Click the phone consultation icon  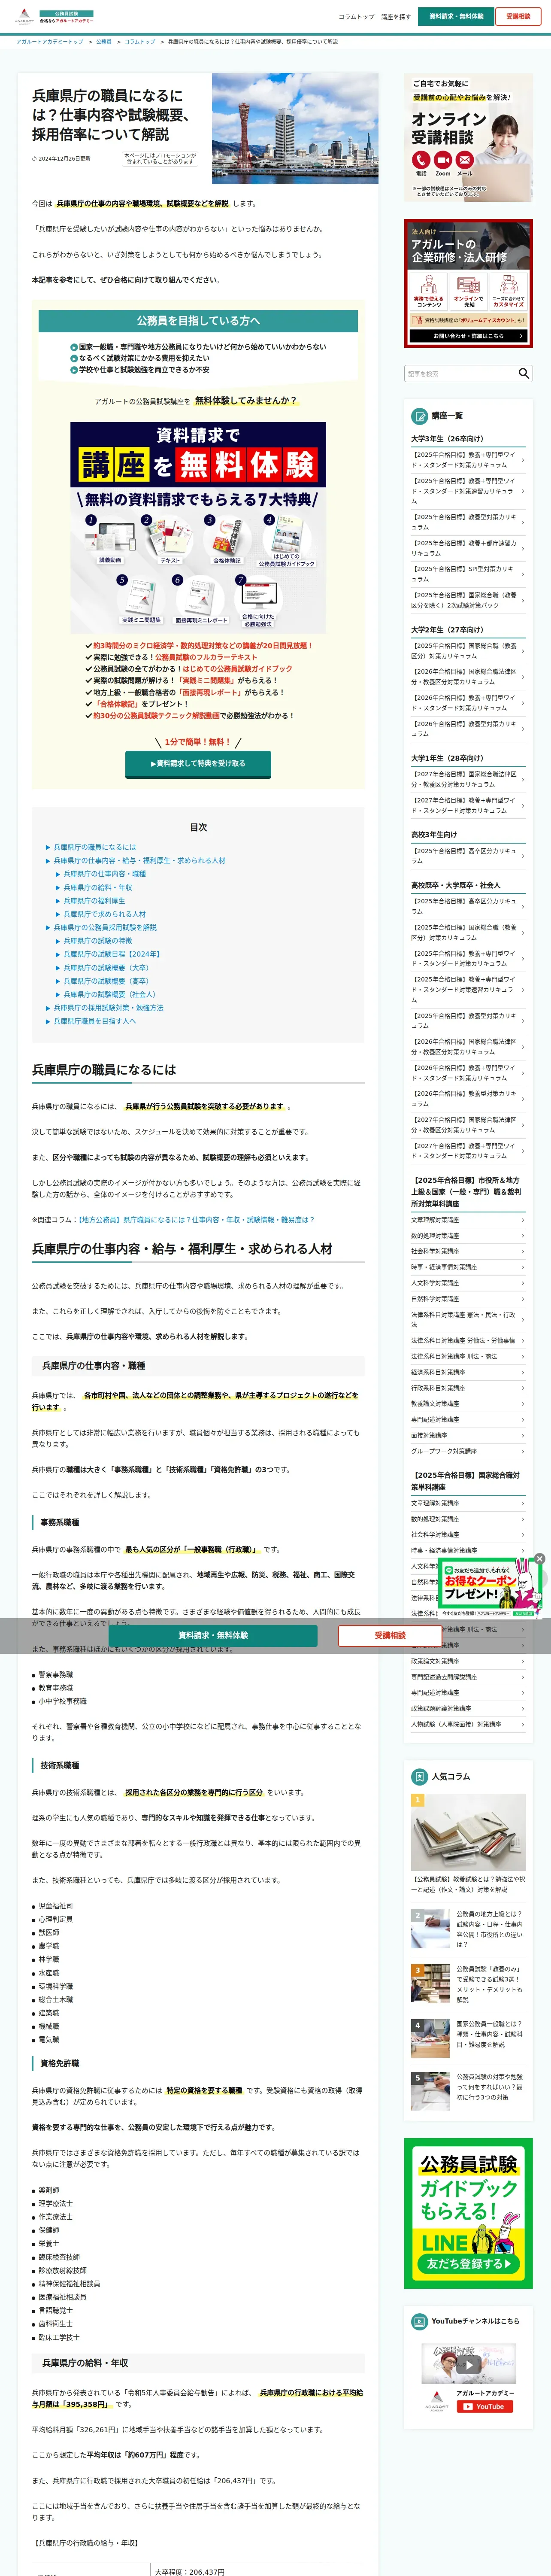421,160
